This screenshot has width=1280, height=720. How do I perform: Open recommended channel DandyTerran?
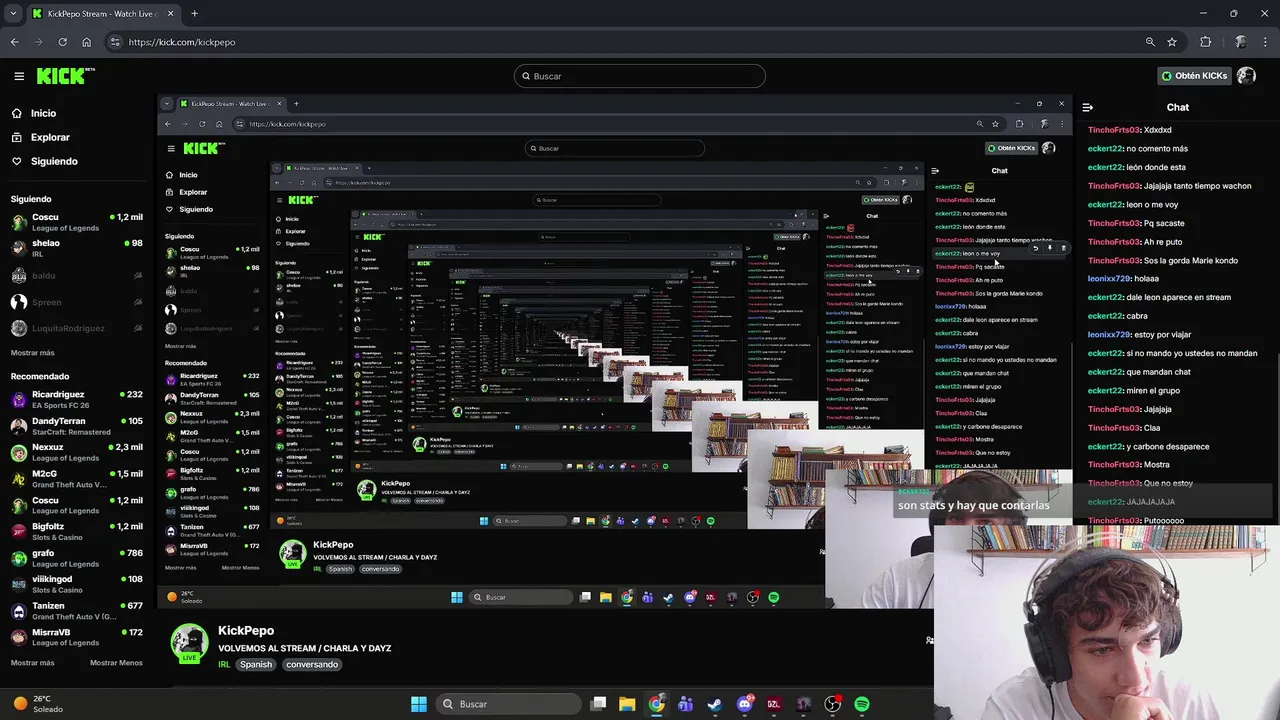[x=77, y=426]
